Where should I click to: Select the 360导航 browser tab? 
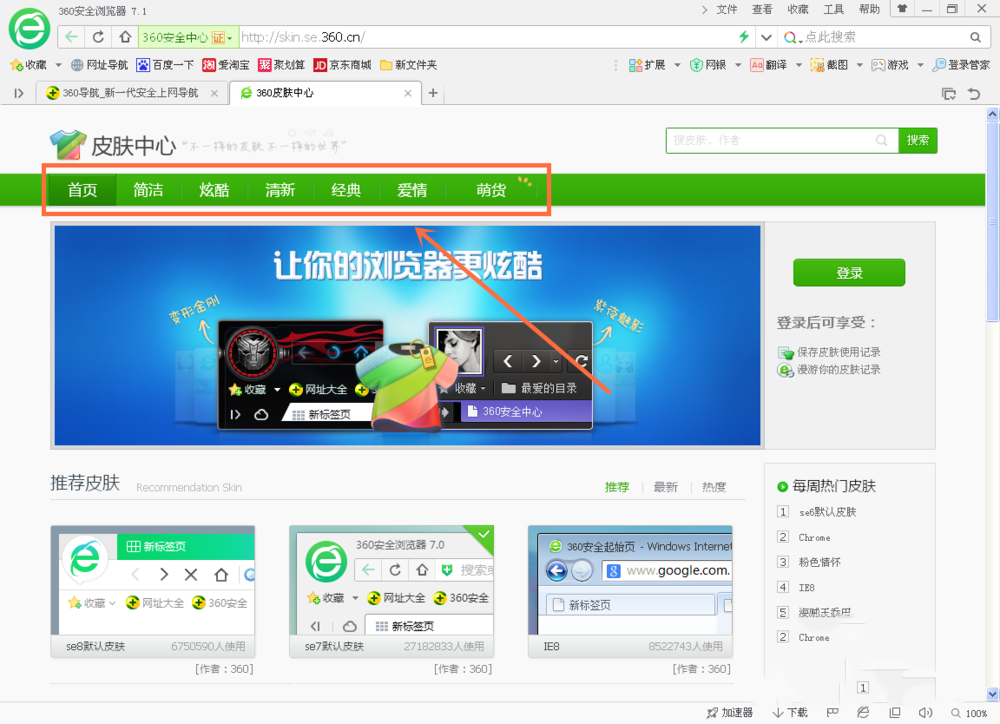coord(130,92)
